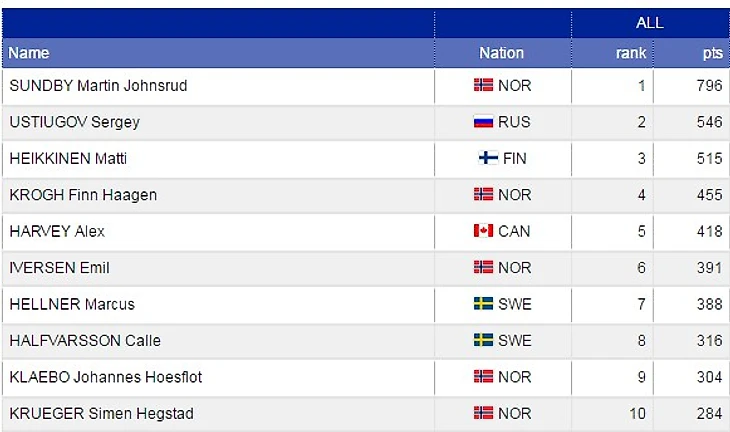Click IVERSEN Emil's name

(x=59, y=268)
